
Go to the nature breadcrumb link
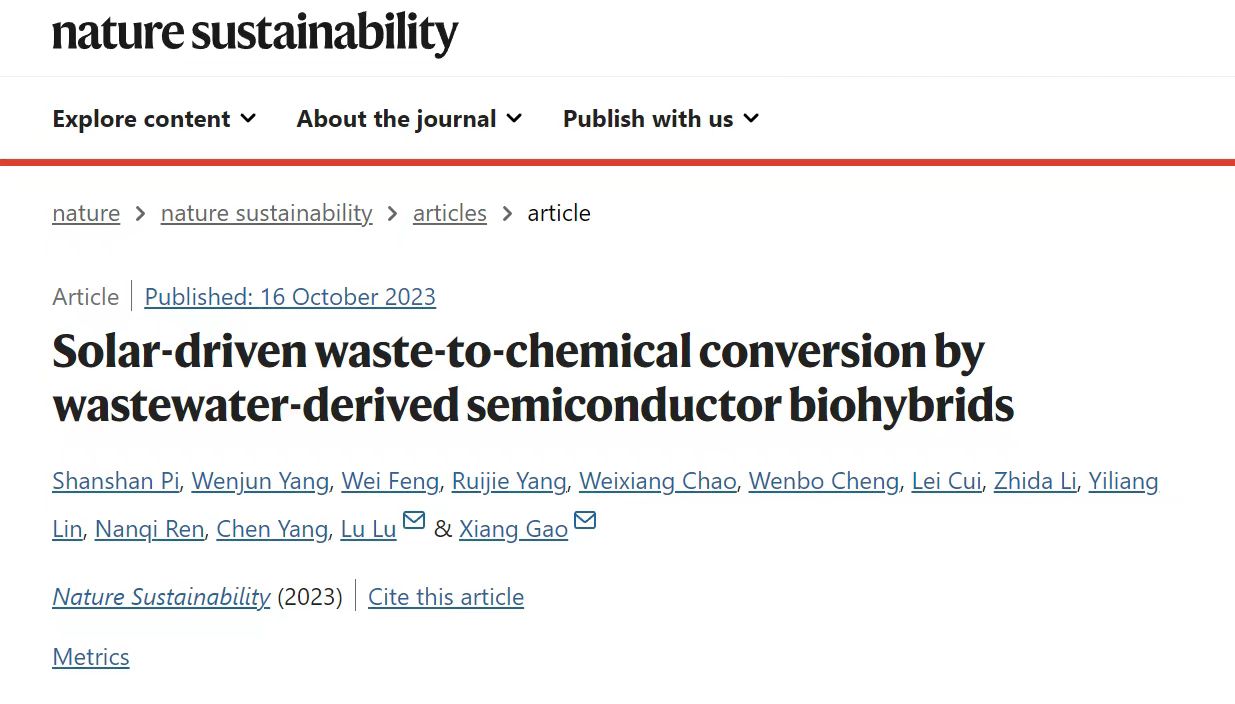[x=86, y=213]
